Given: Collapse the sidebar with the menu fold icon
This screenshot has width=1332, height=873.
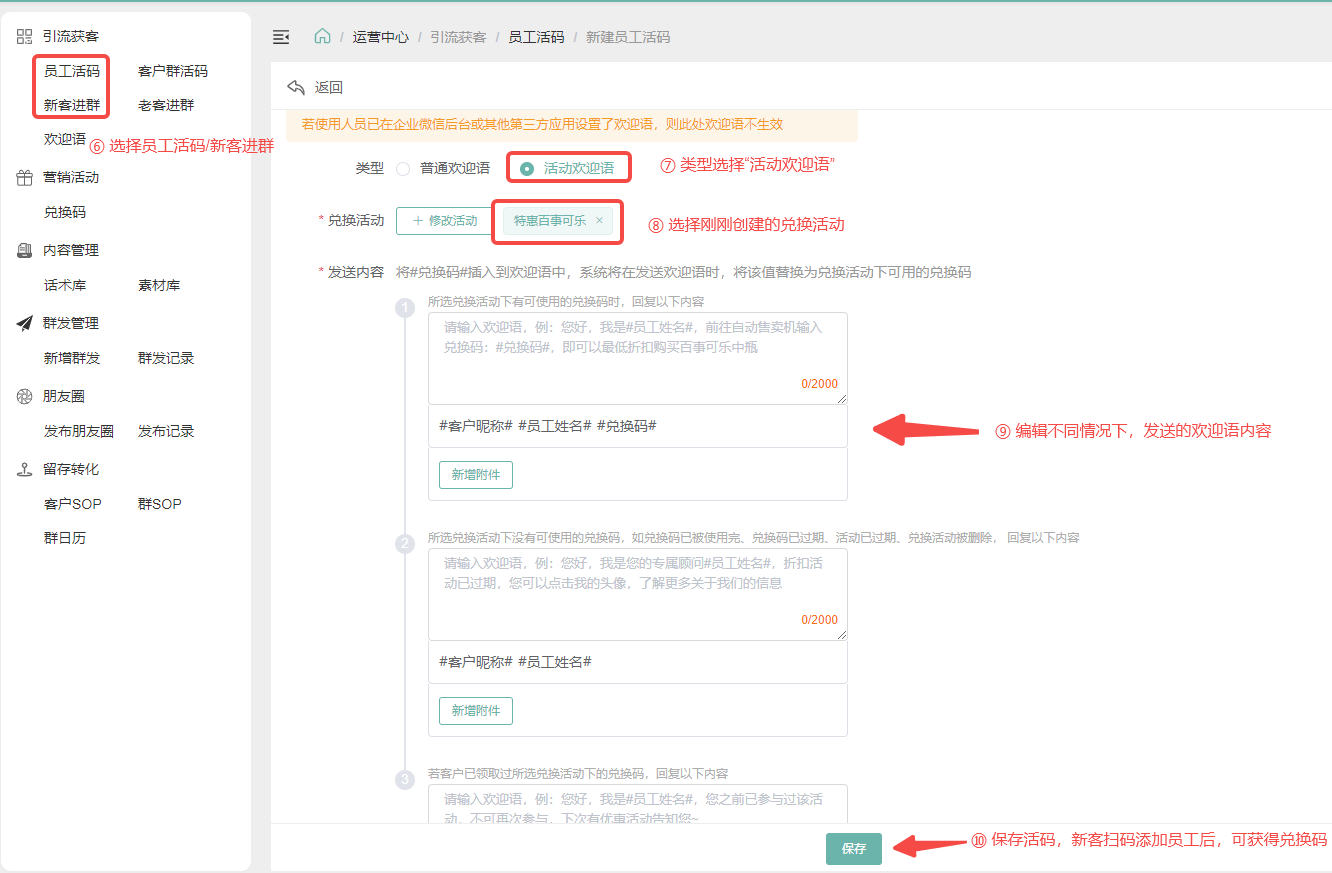Looking at the screenshot, I should tap(281, 37).
